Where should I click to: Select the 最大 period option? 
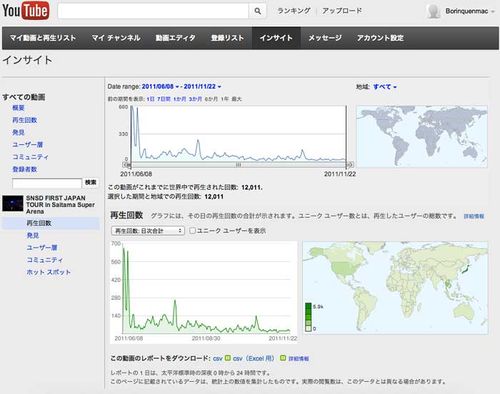coord(236,99)
